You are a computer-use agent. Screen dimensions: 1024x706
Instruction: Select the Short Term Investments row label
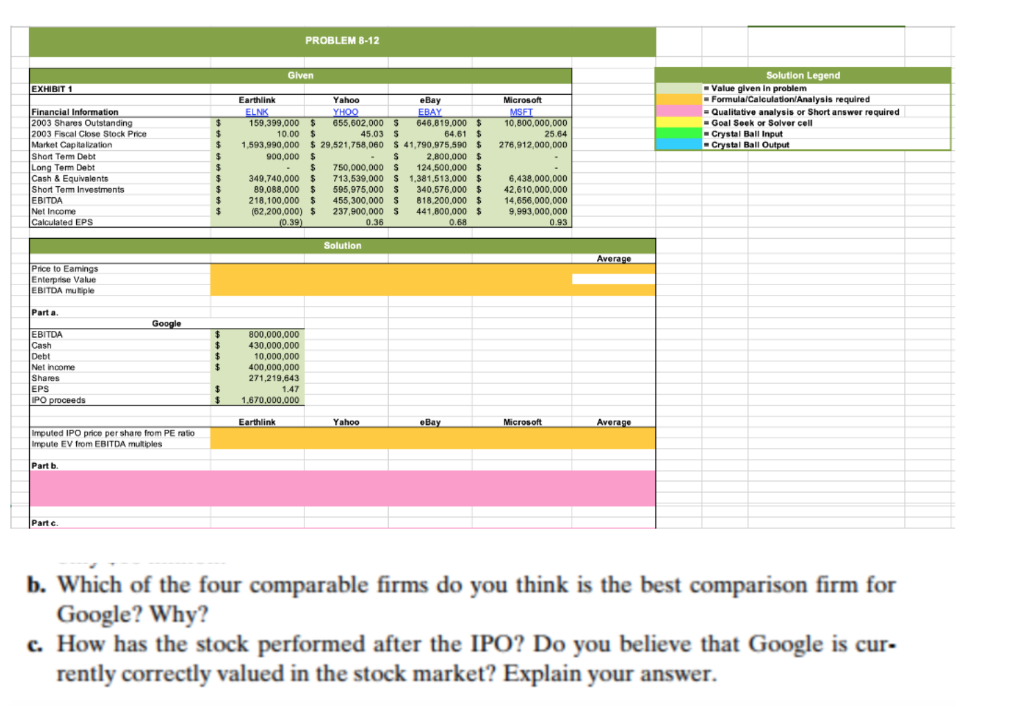[x=78, y=189]
